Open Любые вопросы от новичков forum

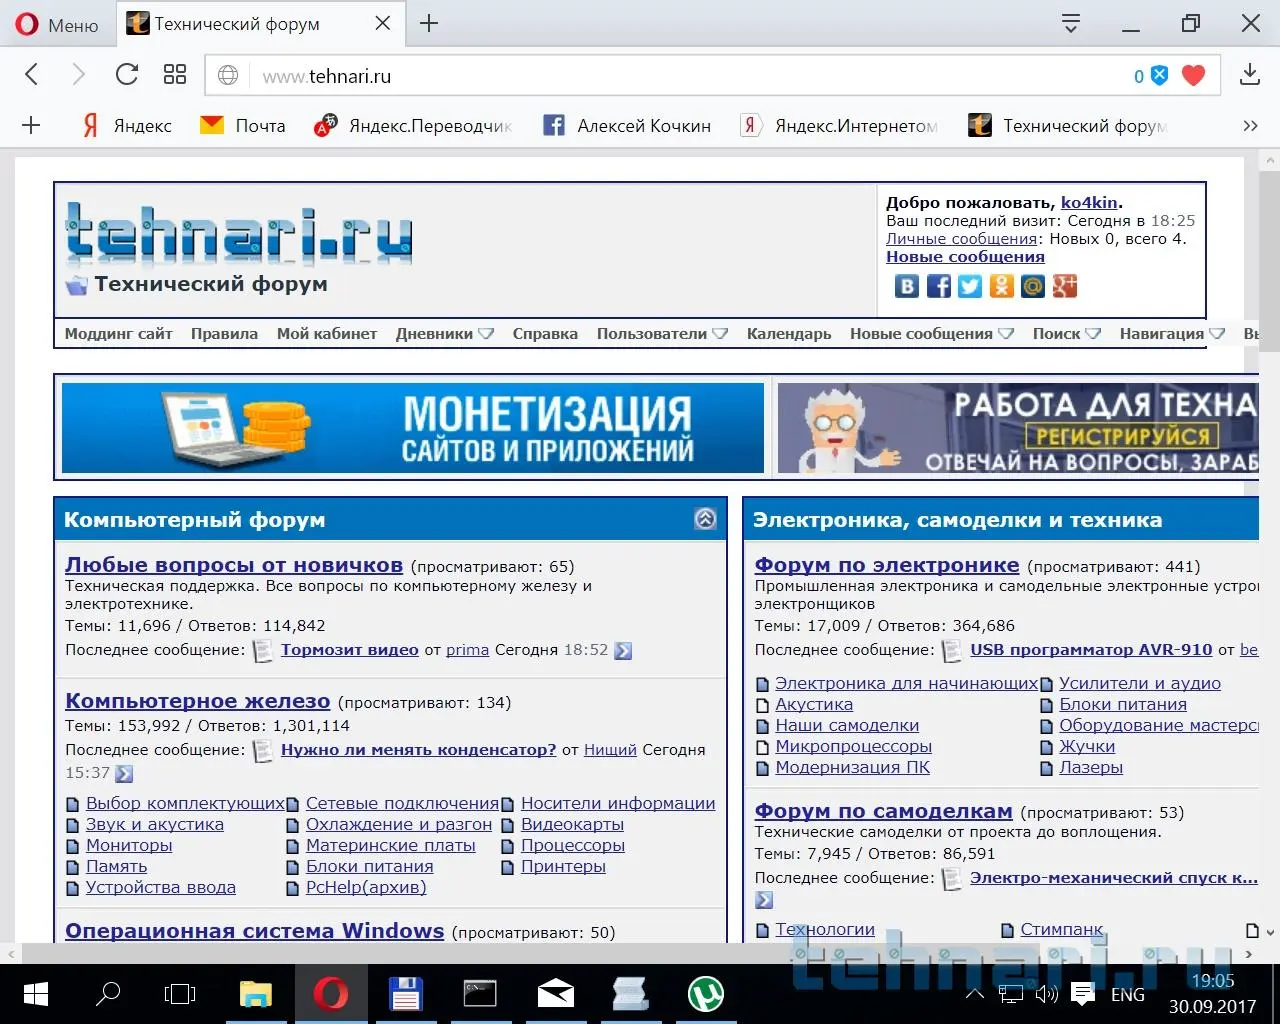click(x=234, y=565)
